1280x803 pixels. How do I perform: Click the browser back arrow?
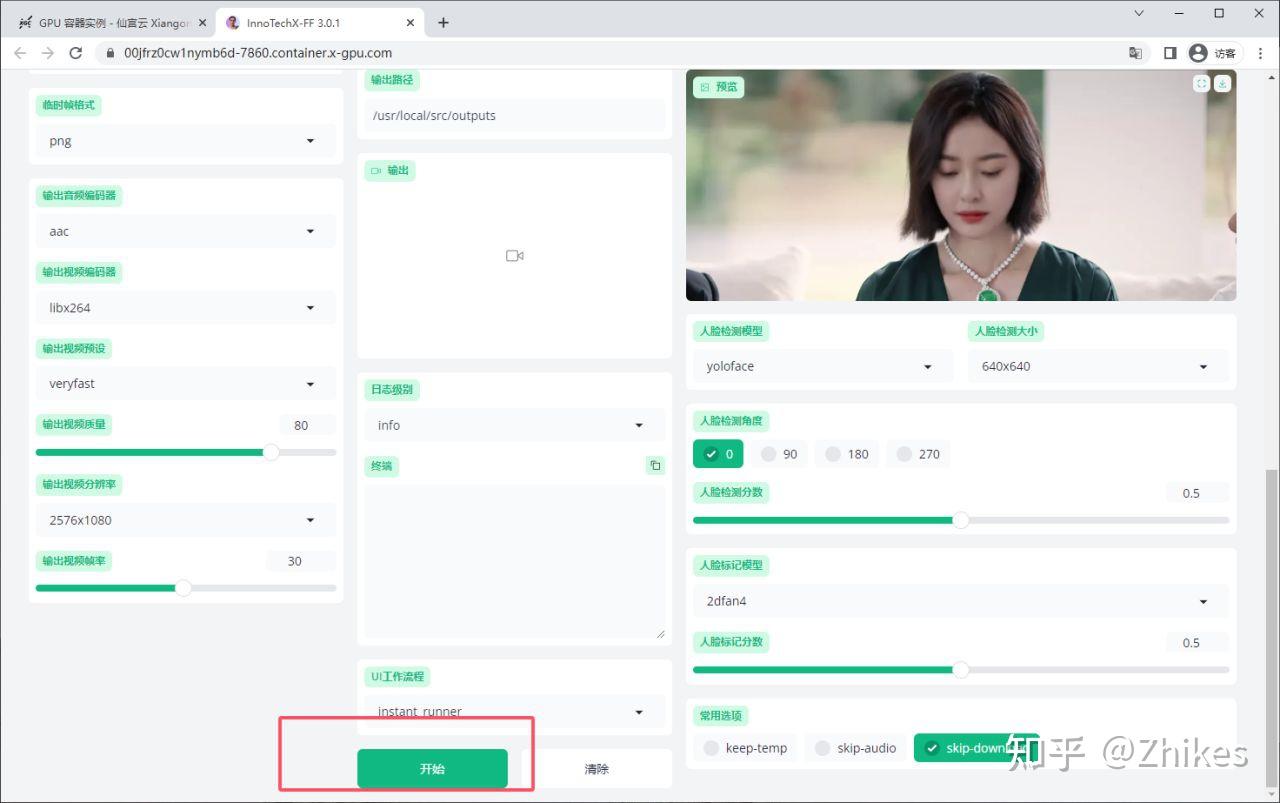[21, 53]
